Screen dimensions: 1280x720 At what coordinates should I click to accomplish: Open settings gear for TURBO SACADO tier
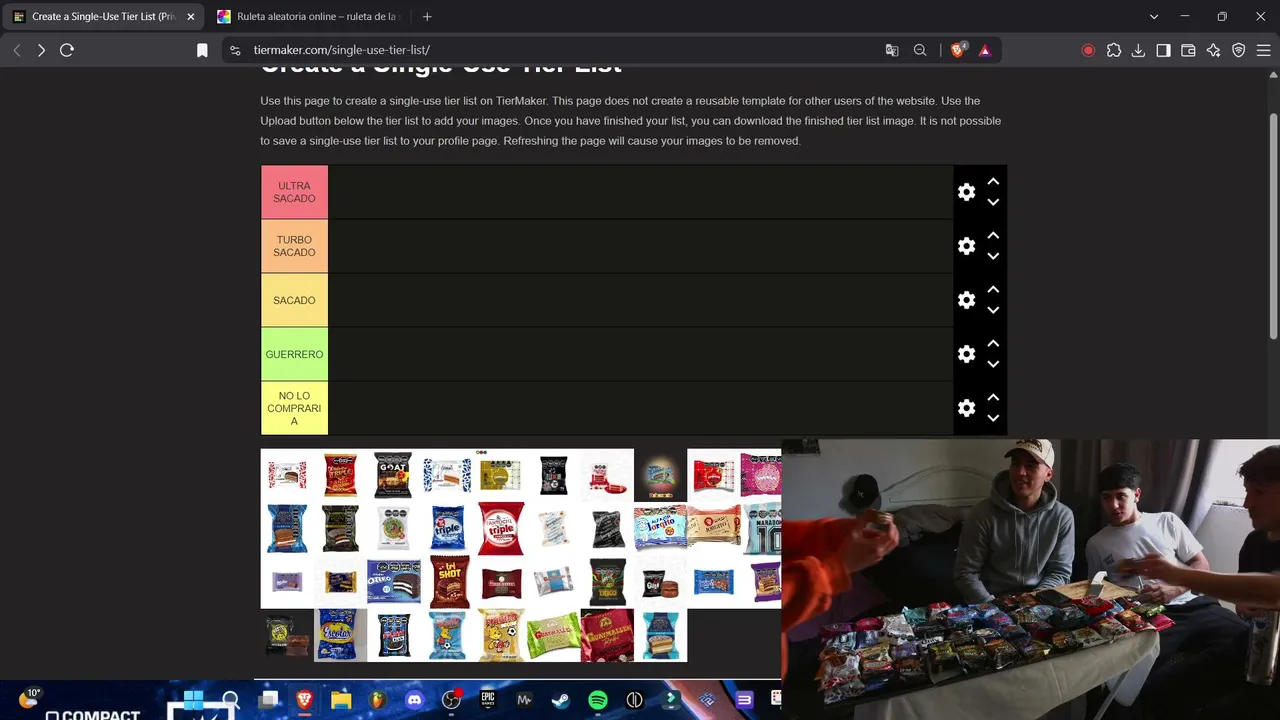[966, 246]
